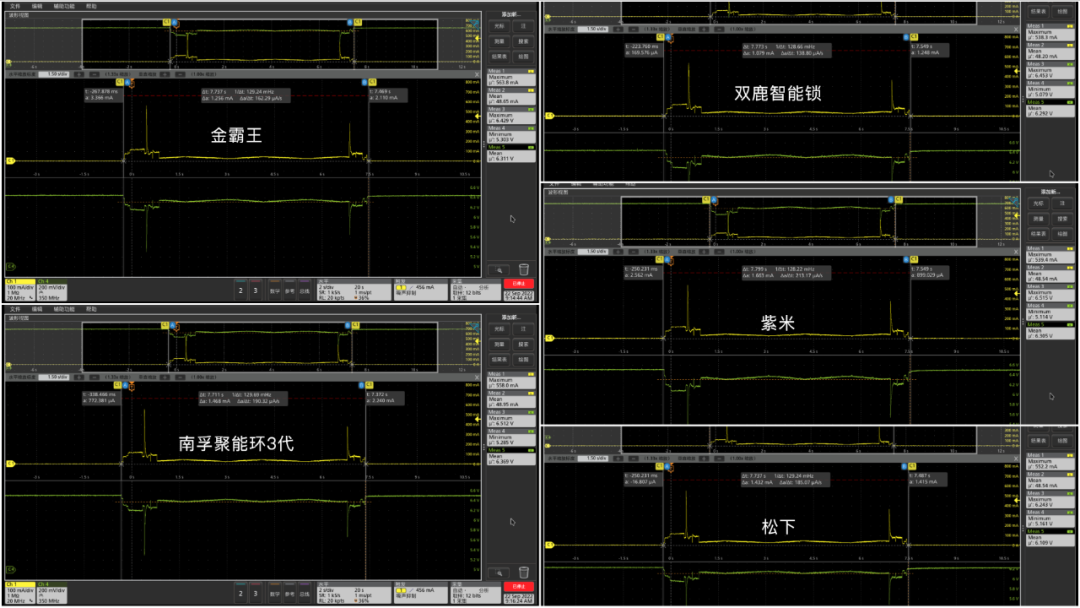Open trigger badge showing 456 mA in 金霸王 window
Image resolution: width=1080 pixels, height=608 pixels.
pyautogui.click(x=421, y=290)
